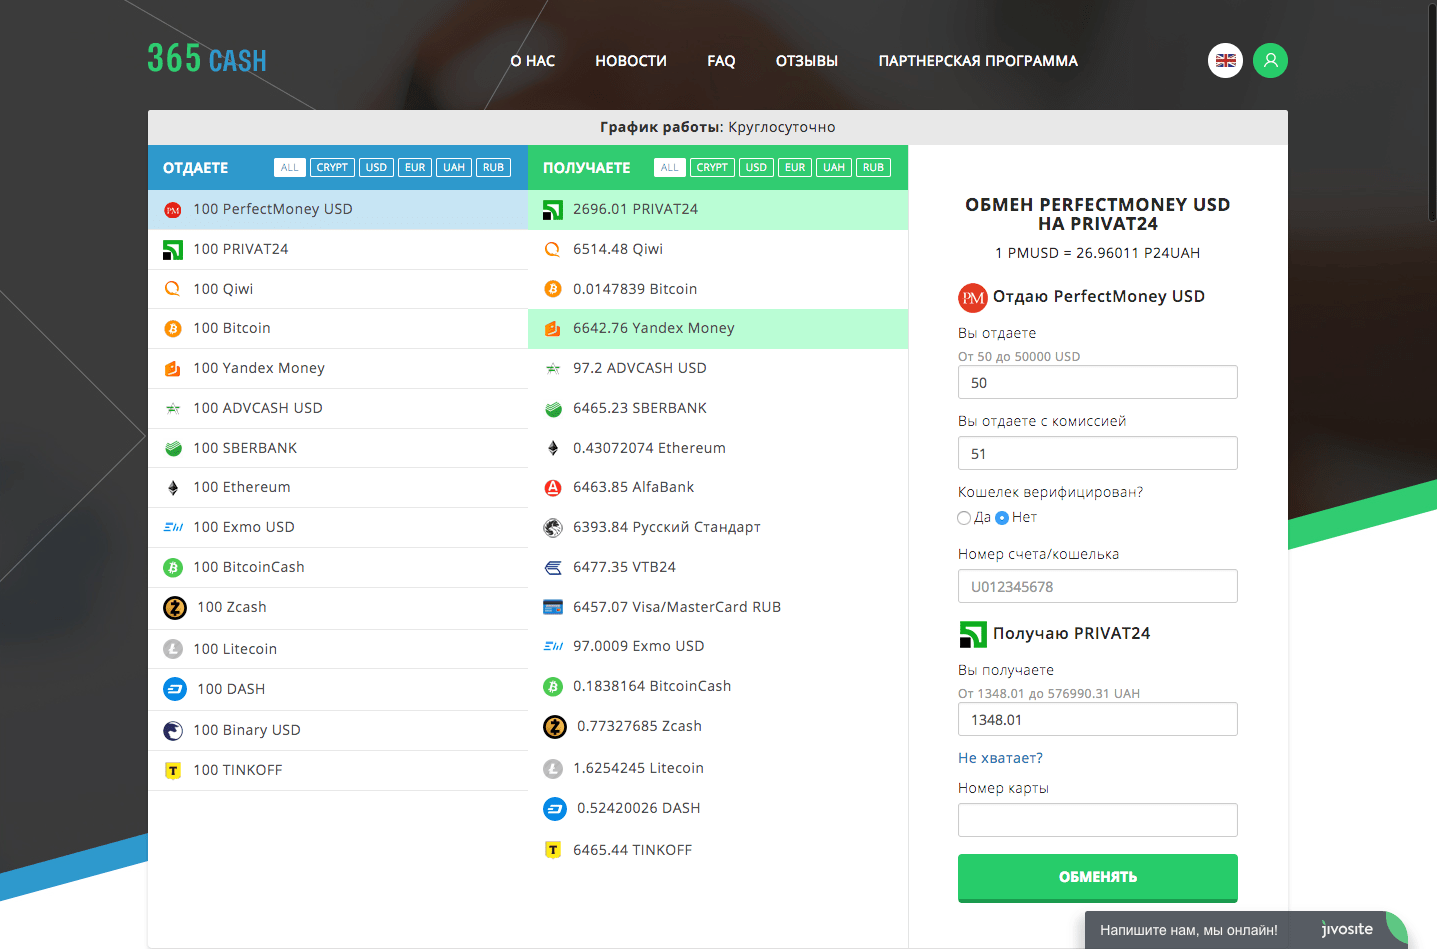
Task: Click the DASH icon beside 100 DASH
Action: (x=175, y=689)
